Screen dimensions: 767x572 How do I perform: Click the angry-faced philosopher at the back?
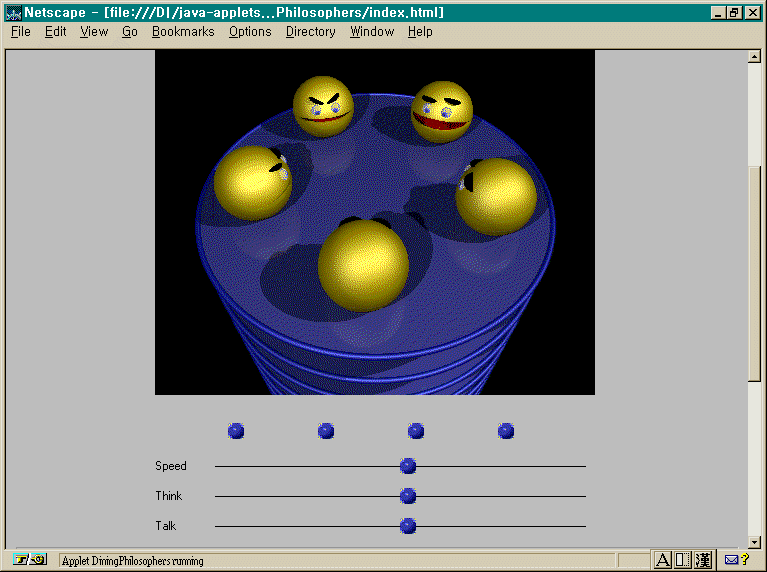(x=323, y=106)
